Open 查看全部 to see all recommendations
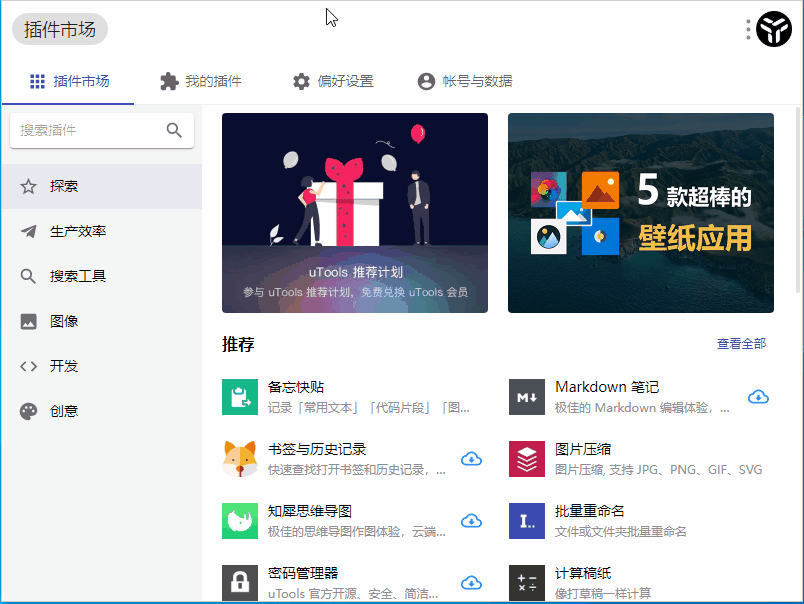804x604 pixels. (741, 343)
